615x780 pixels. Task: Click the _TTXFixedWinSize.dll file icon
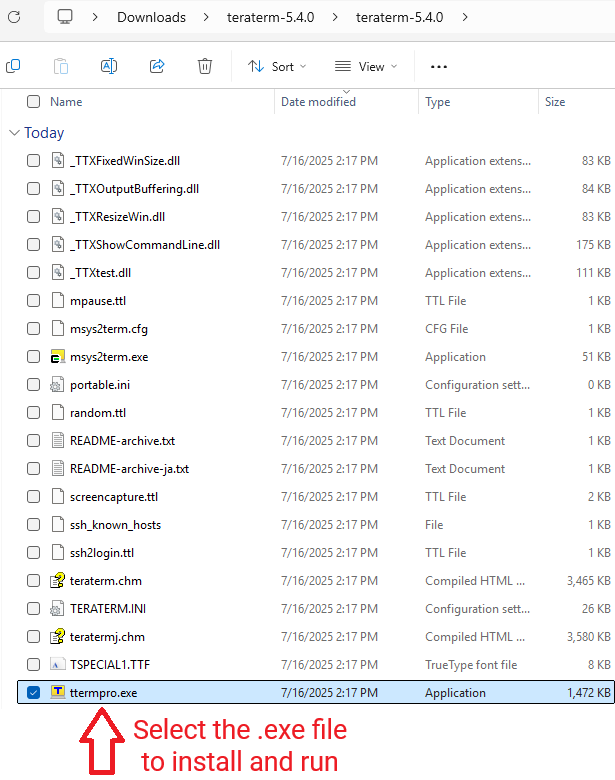tap(58, 161)
